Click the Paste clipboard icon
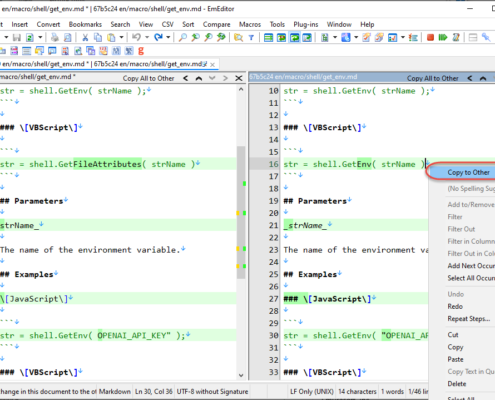 pos(111,38)
